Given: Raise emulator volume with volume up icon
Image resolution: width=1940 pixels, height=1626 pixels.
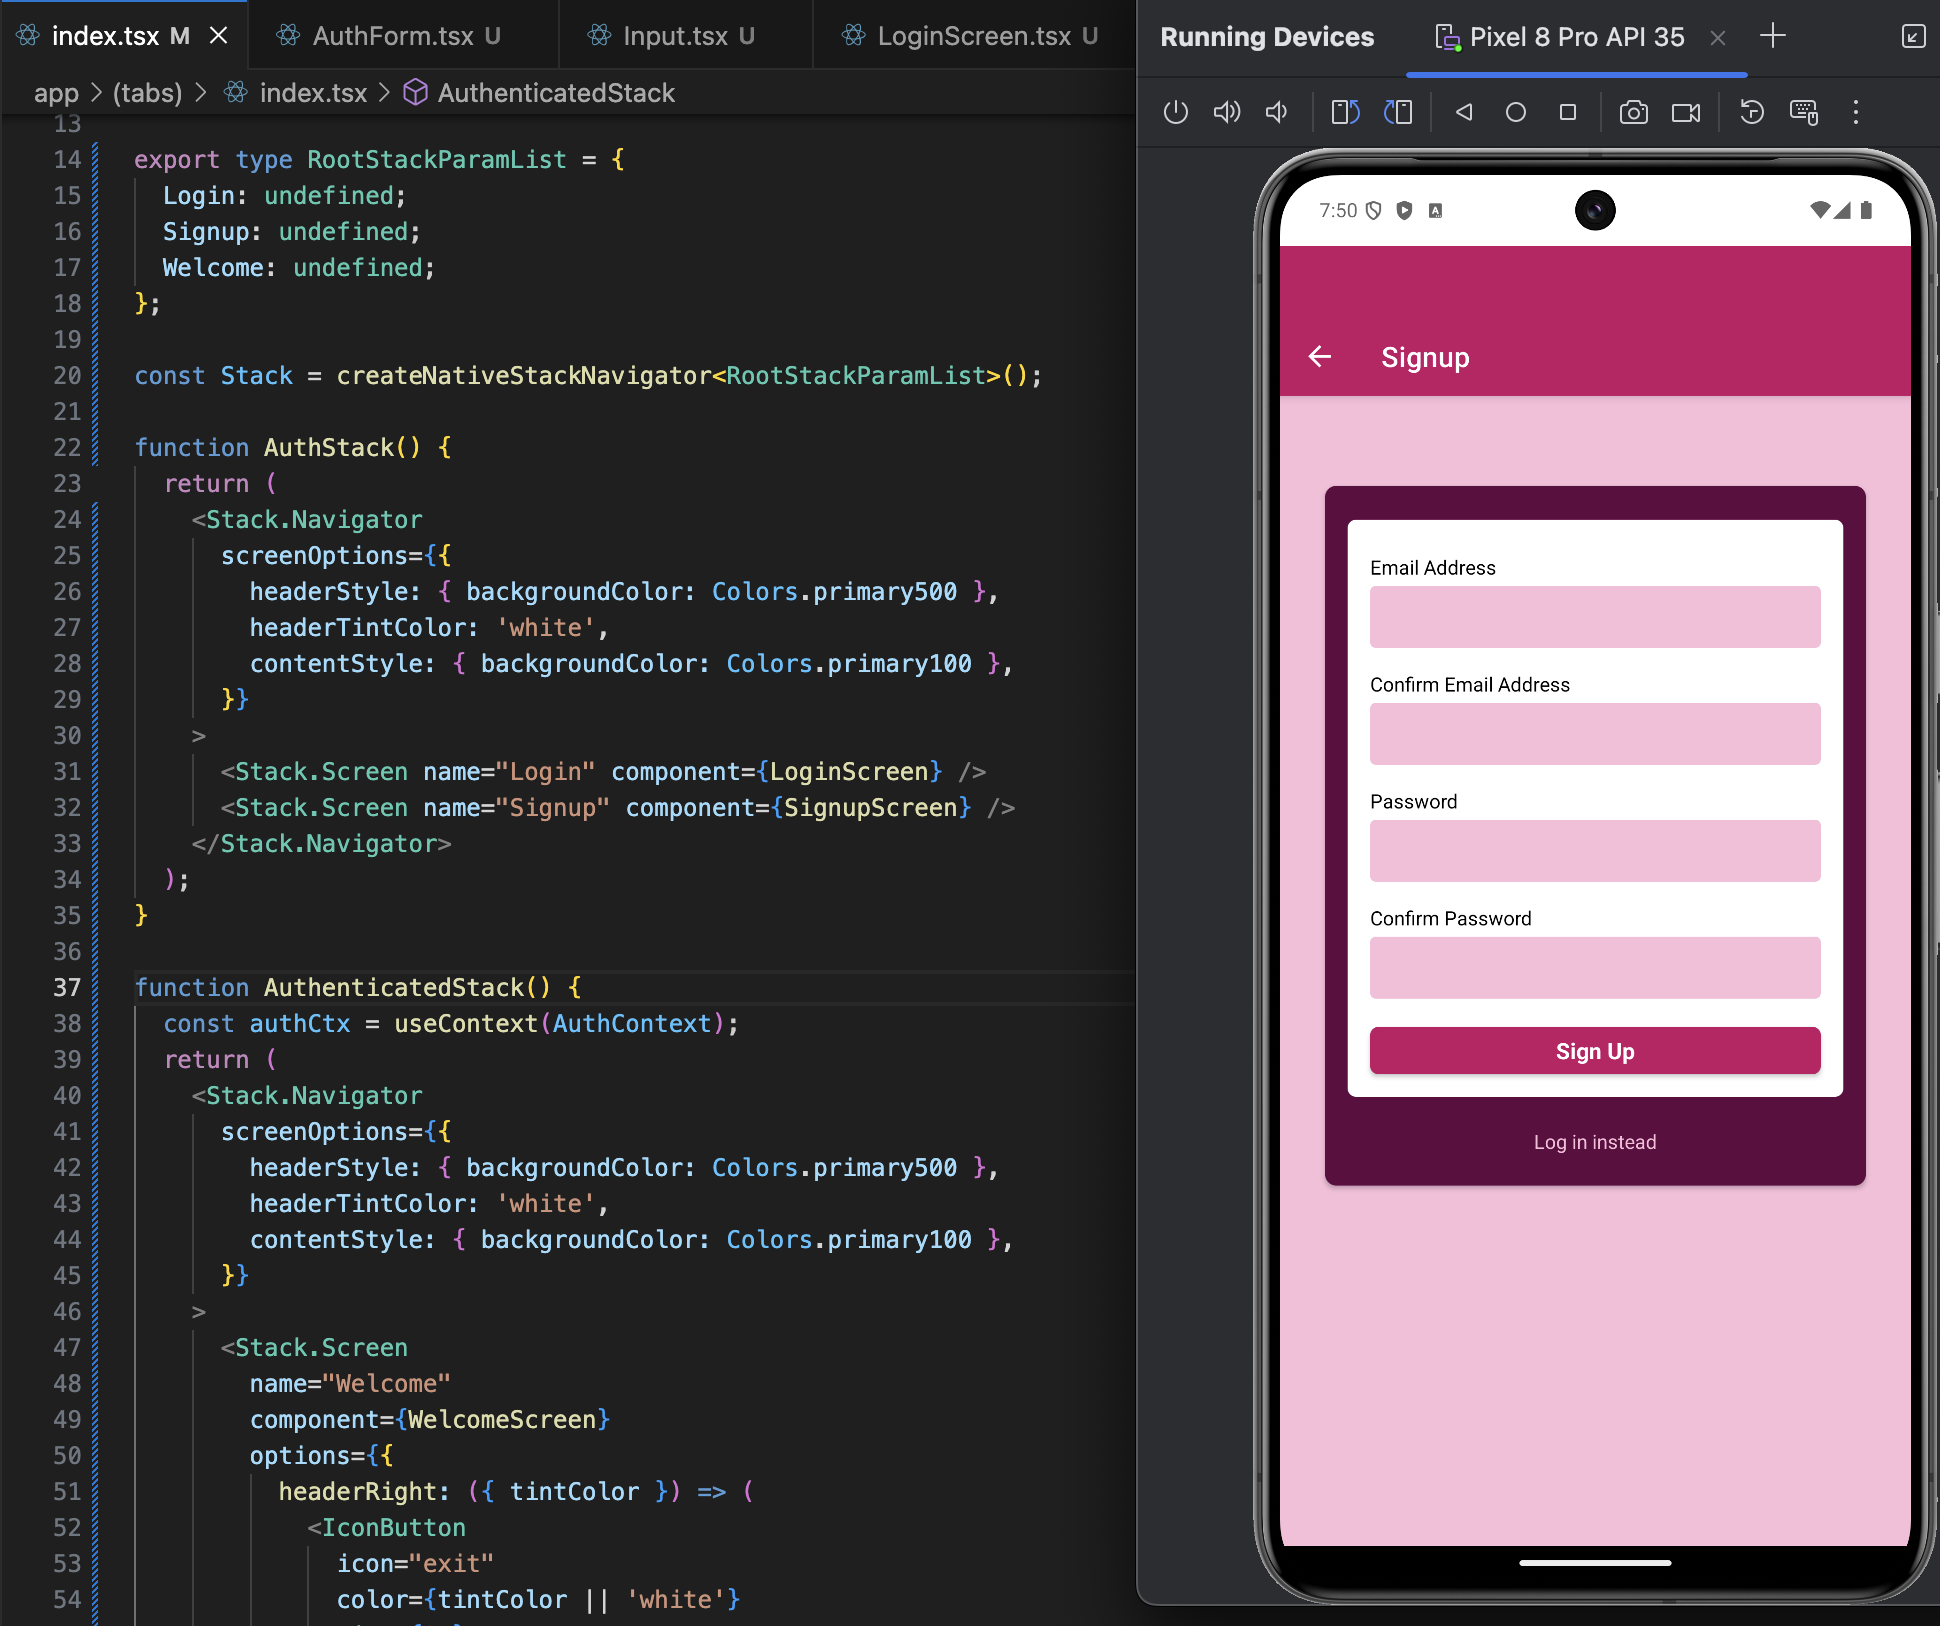Looking at the screenshot, I should click(1227, 112).
